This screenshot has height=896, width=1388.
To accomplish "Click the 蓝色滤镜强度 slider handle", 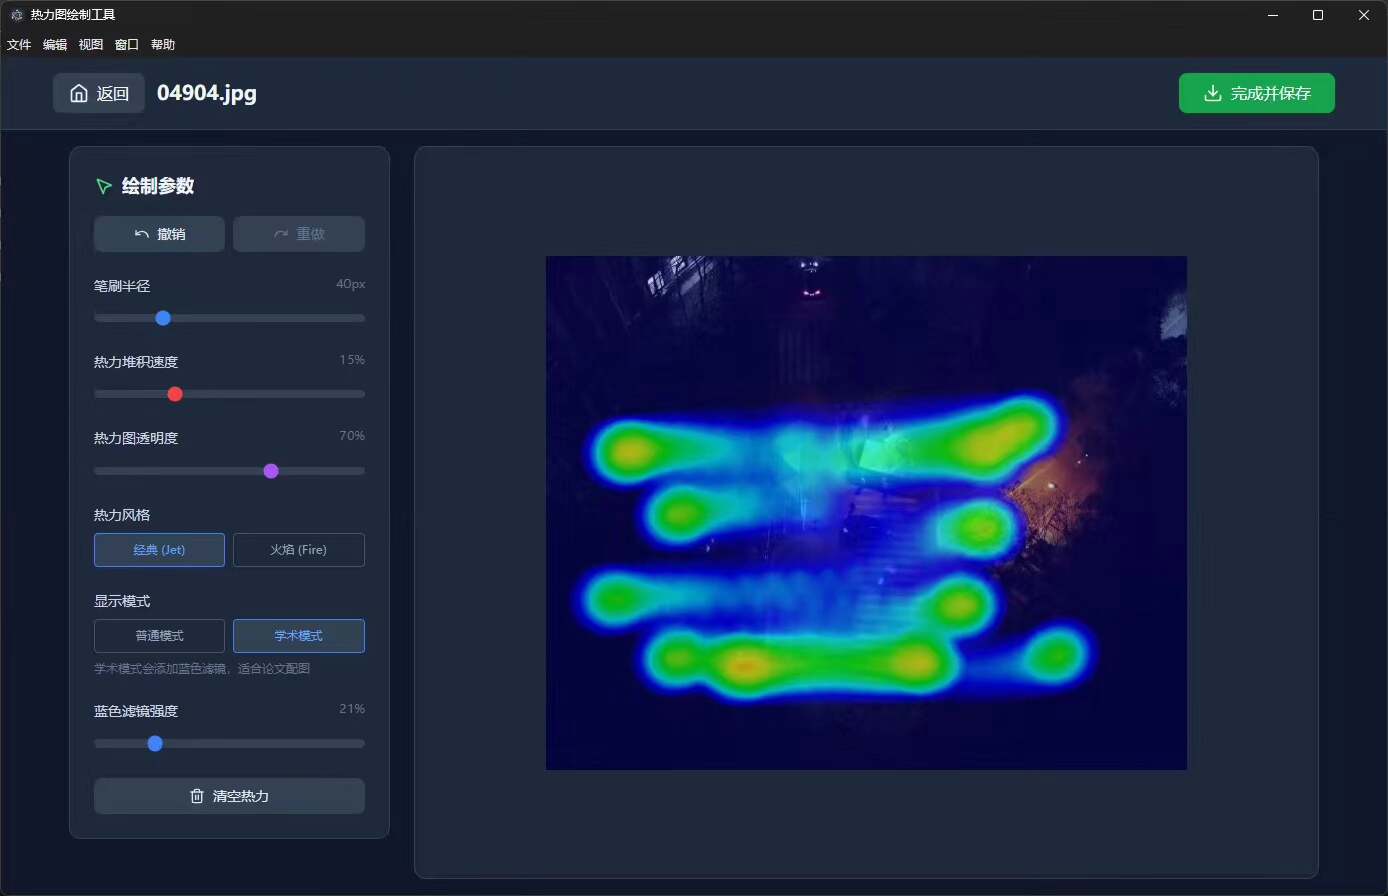I will (x=155, y=743).
